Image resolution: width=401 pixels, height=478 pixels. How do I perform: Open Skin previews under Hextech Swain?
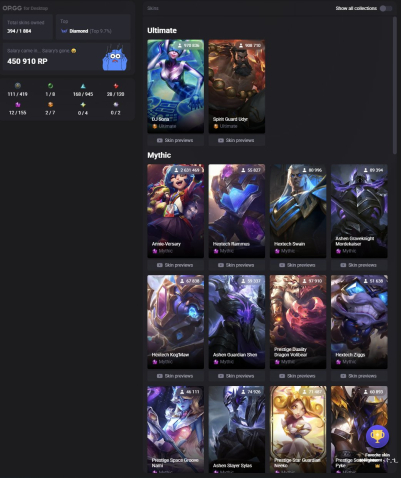(x=298, y=265)
